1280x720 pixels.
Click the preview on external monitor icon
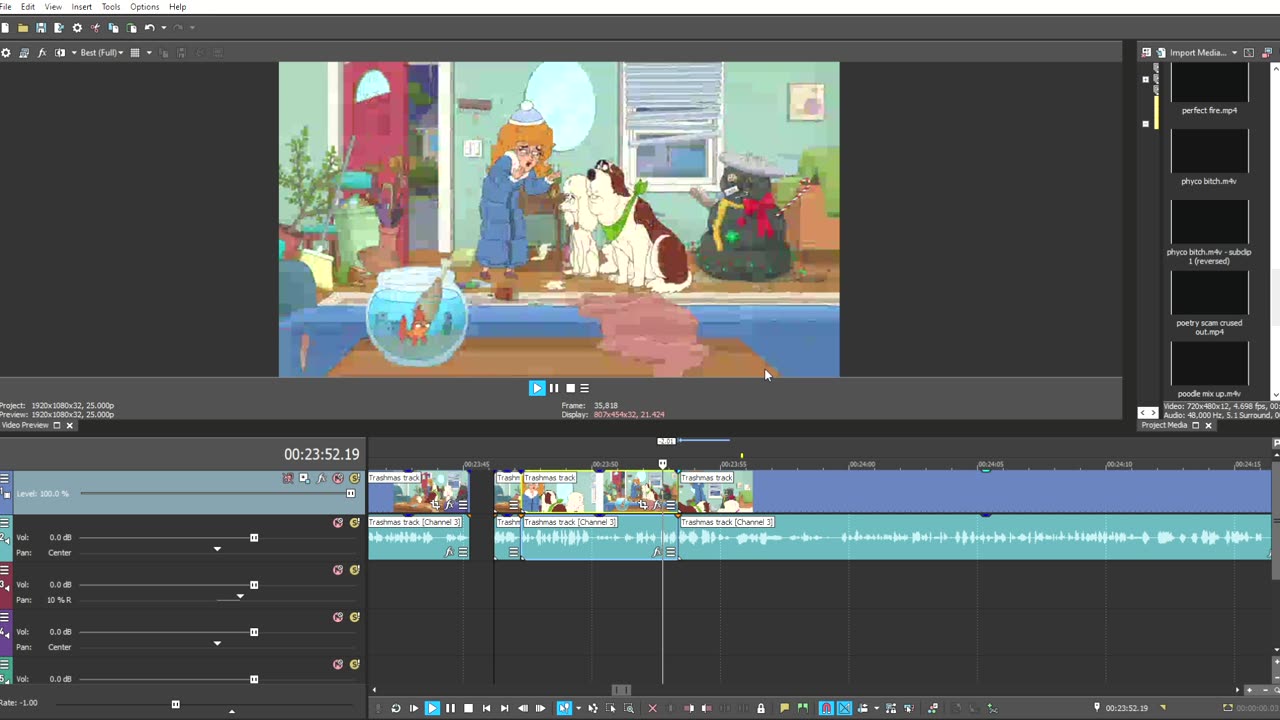24,53
